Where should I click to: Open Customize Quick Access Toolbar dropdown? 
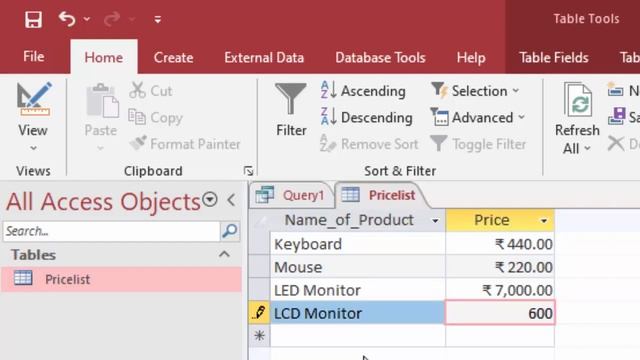pos(158,19)
